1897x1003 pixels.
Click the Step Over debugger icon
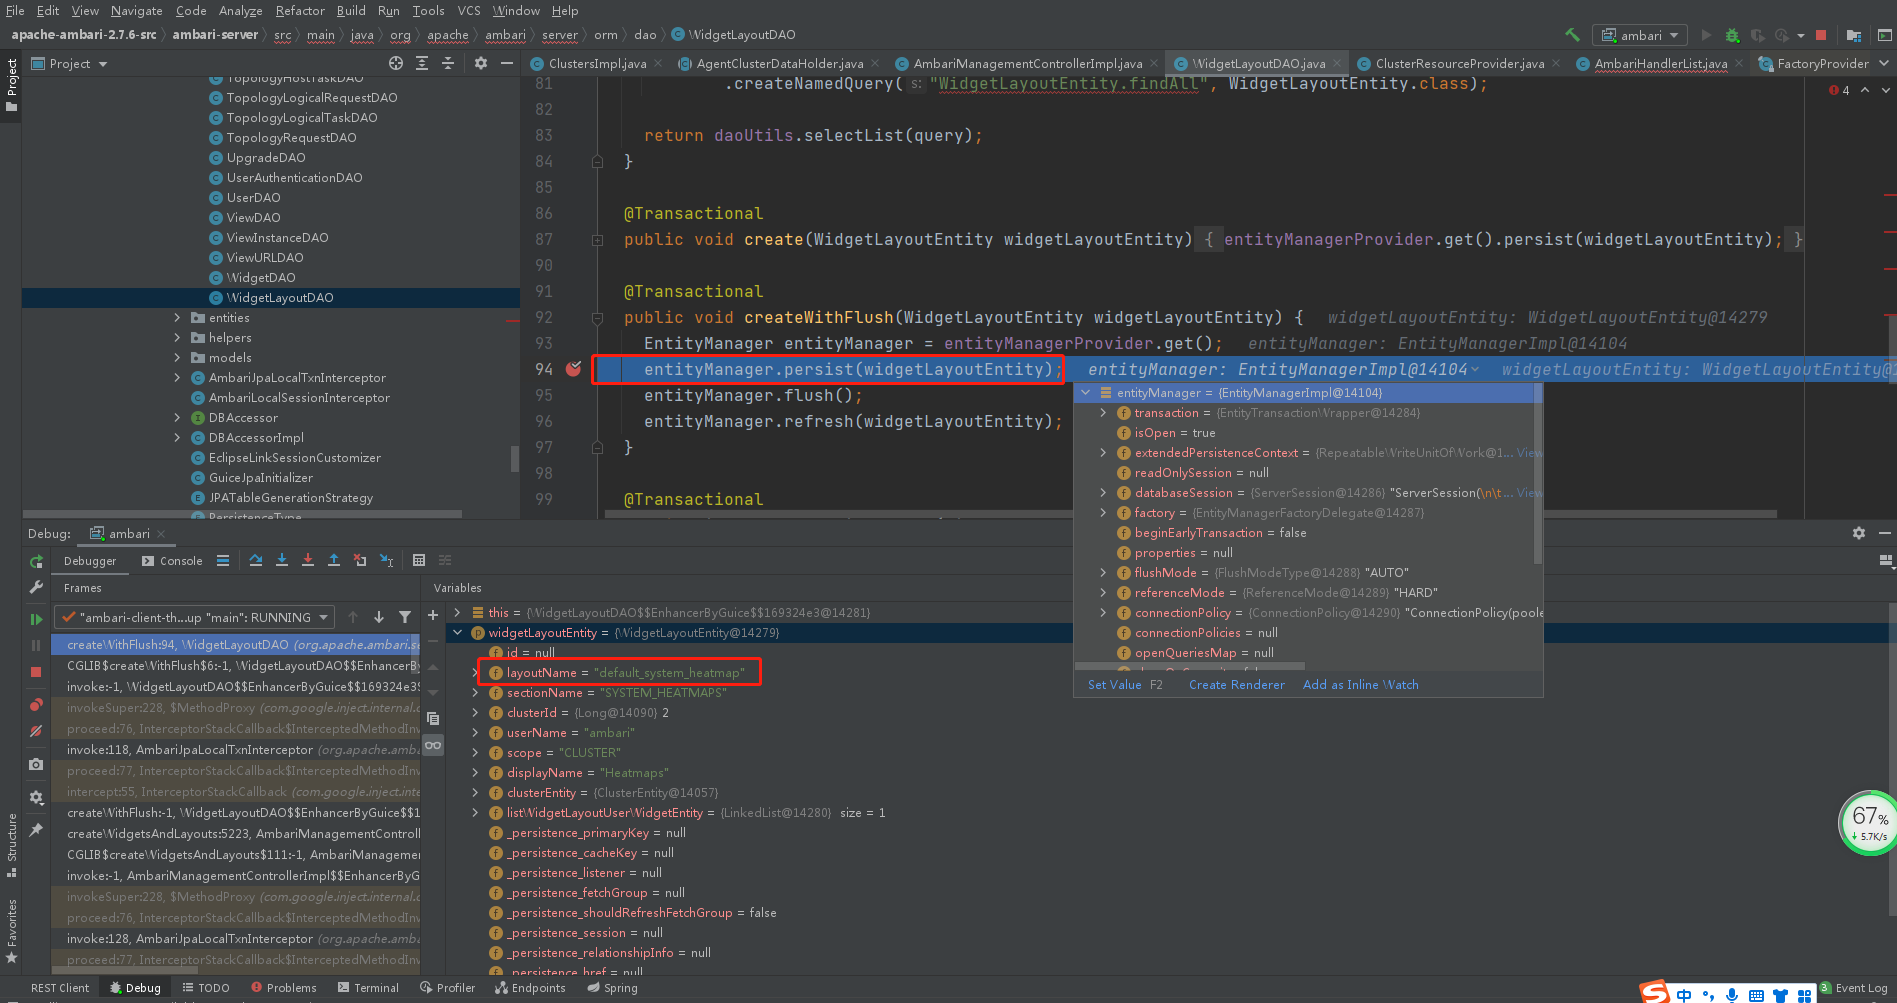256,560
